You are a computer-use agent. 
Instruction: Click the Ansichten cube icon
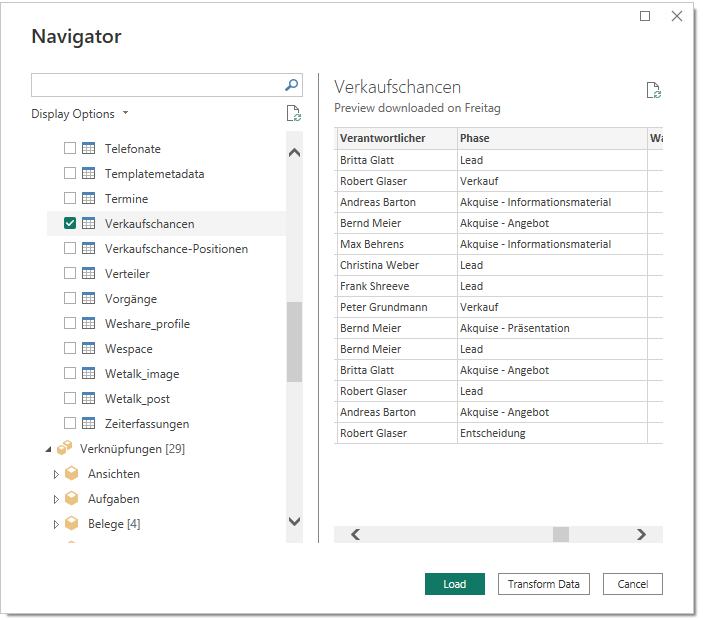(72, 473)
